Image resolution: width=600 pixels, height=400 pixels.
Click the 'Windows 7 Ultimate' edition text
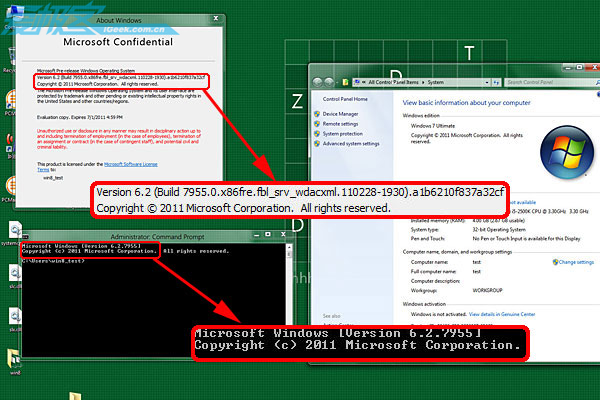point(432,126)
